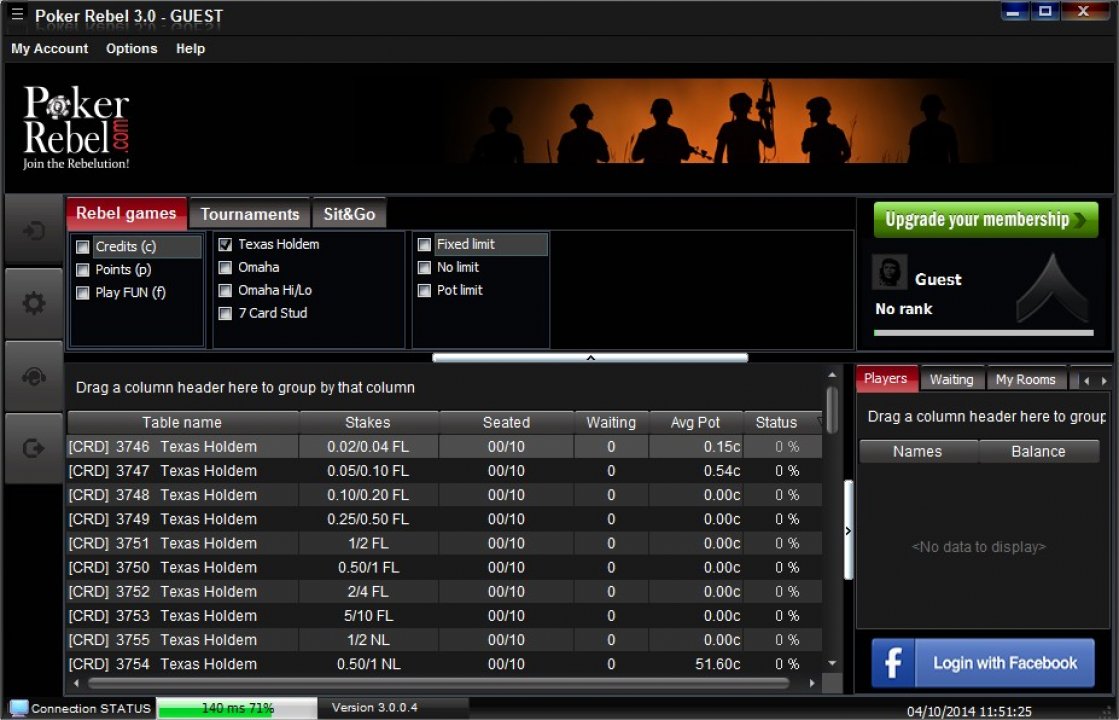
Task: Click the Poker Rebel logo
Action: pyautogui.click(x=76, y=127)
